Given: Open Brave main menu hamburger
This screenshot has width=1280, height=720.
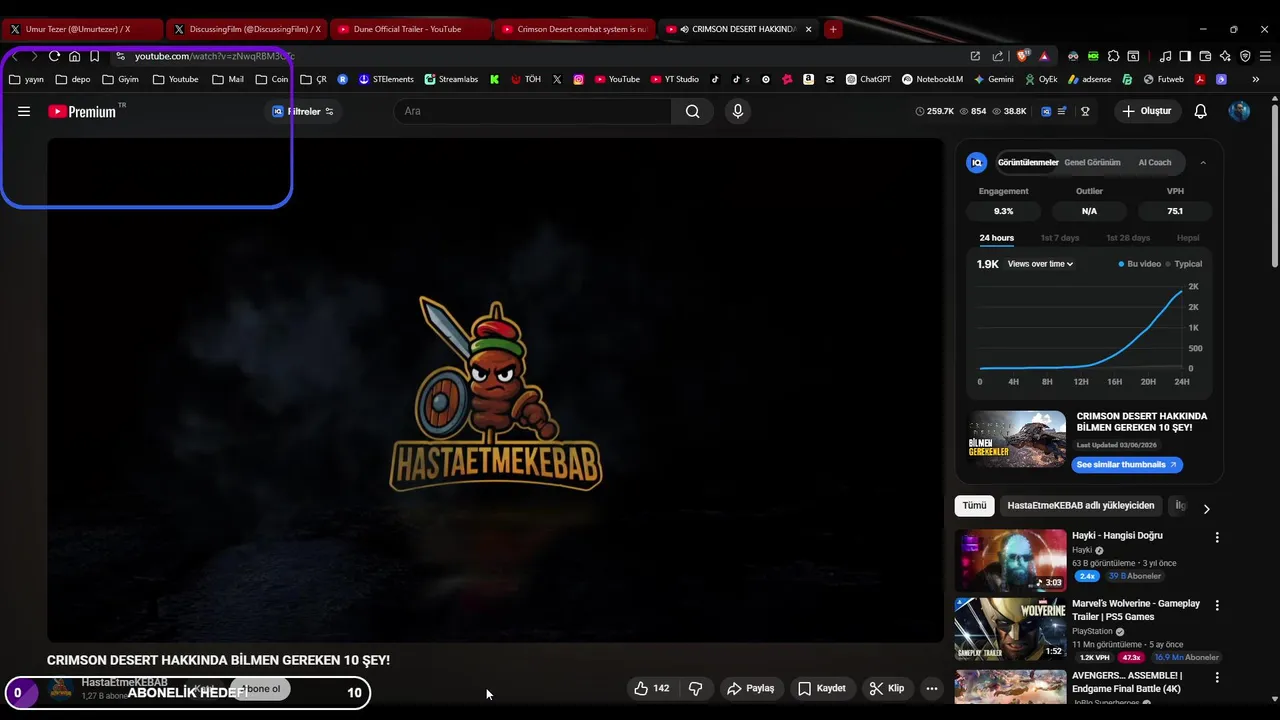Looking at the screenshot, I should coord(1266,56).
